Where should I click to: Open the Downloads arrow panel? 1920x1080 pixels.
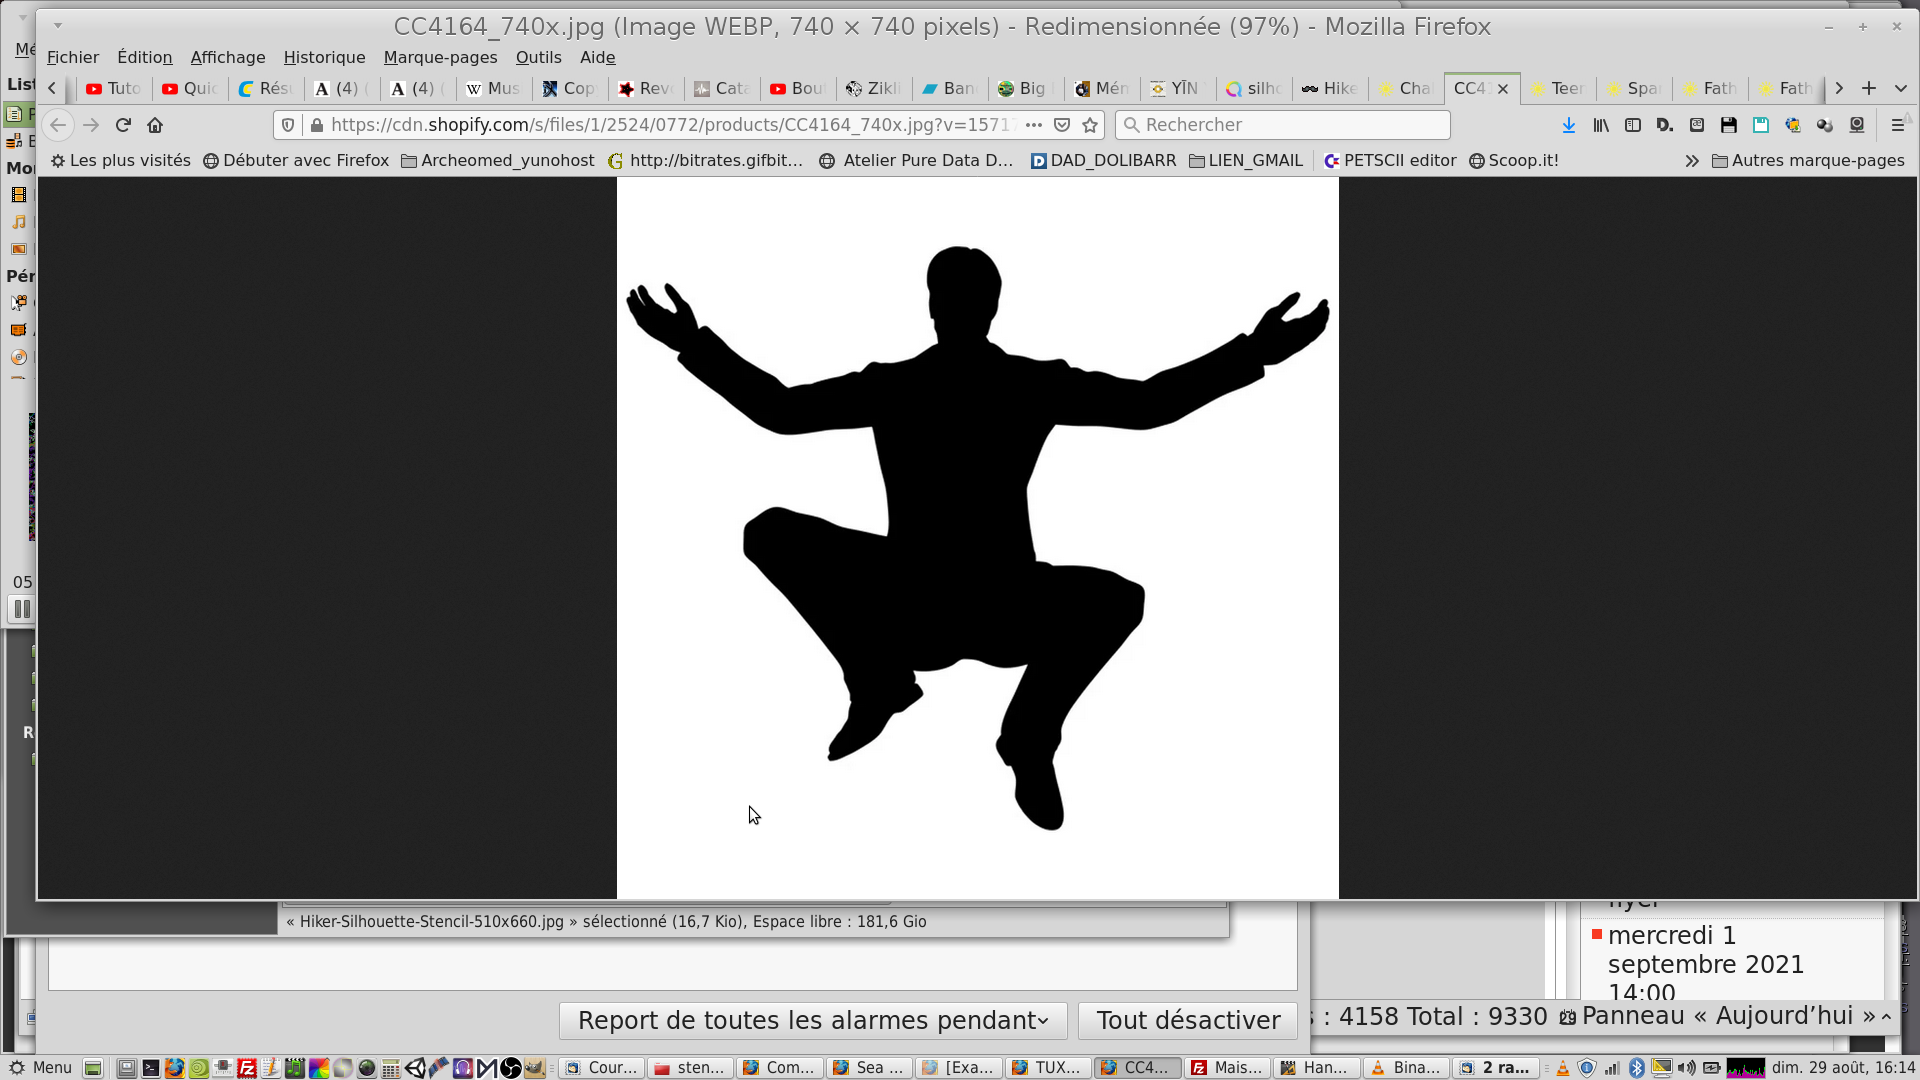[x=1568, y=125]
